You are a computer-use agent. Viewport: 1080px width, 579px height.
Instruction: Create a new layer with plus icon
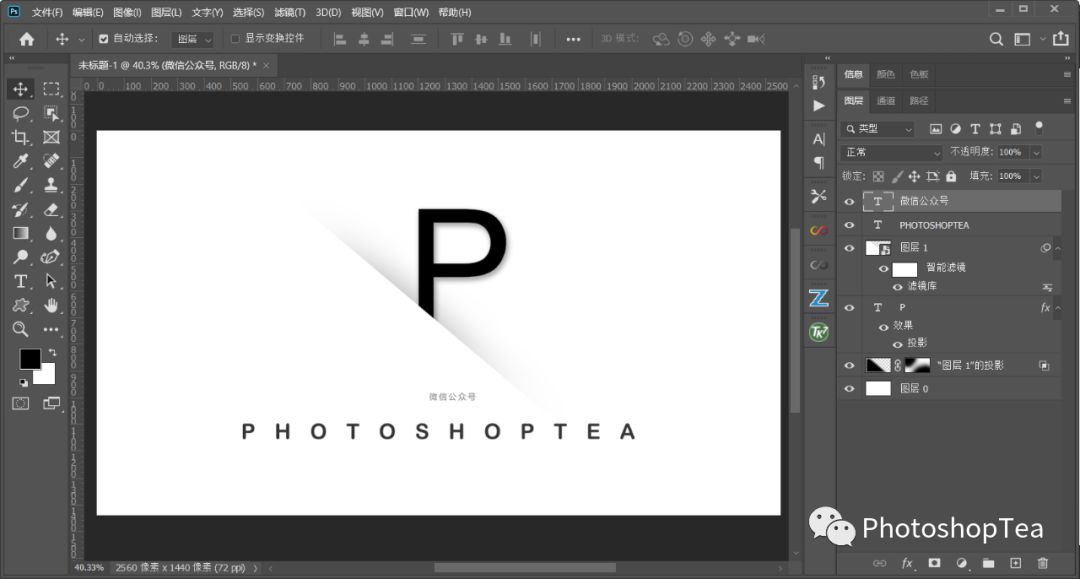(x=1015, y=563)
